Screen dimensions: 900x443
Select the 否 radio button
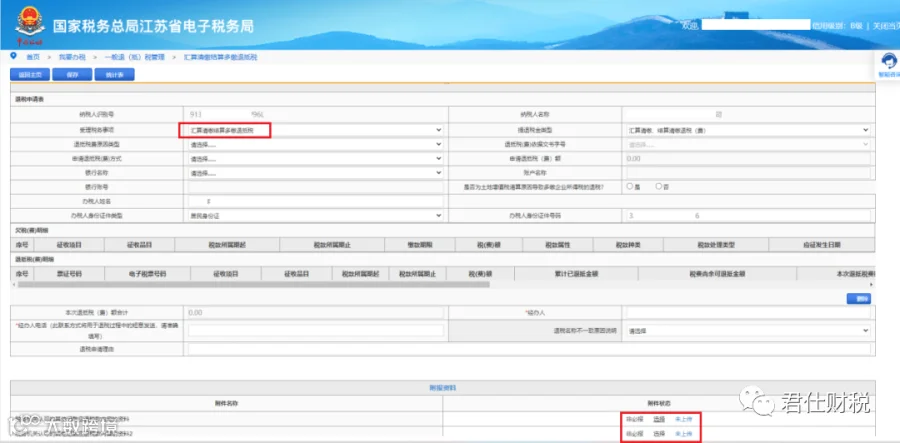[659, 186]
